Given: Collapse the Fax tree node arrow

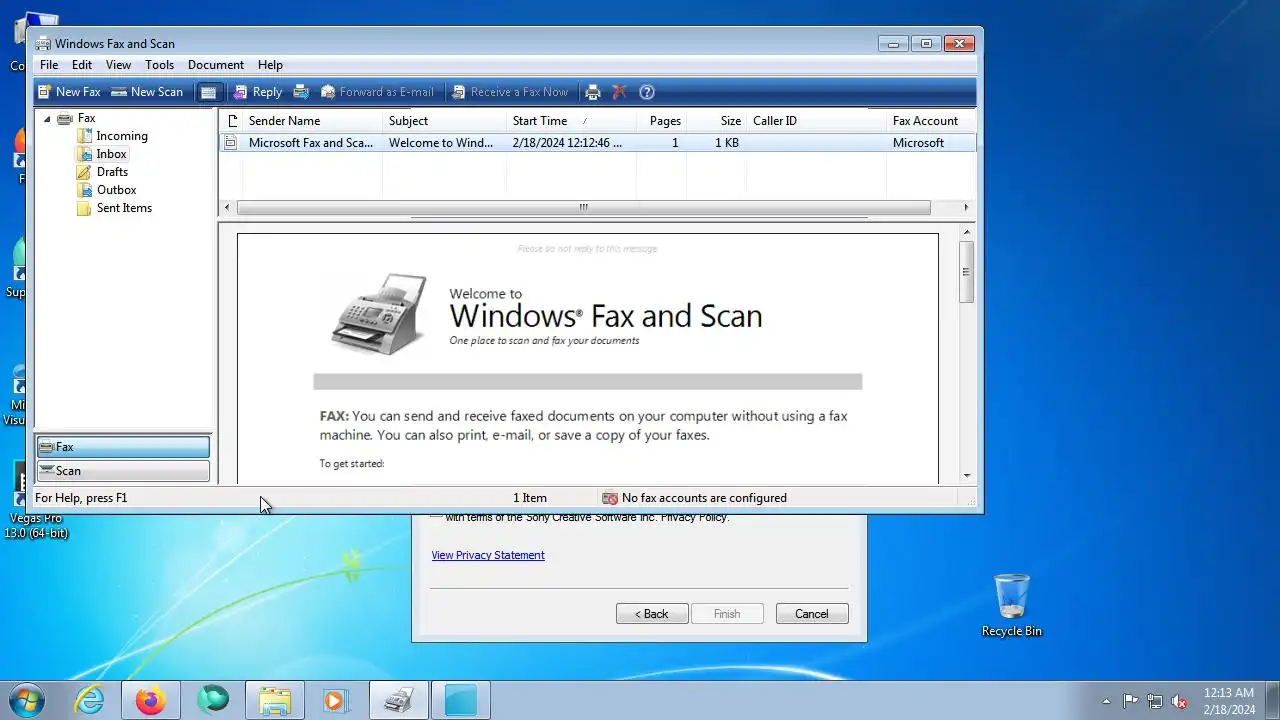Looking at the screenshot, I should (x=47, y=119).
